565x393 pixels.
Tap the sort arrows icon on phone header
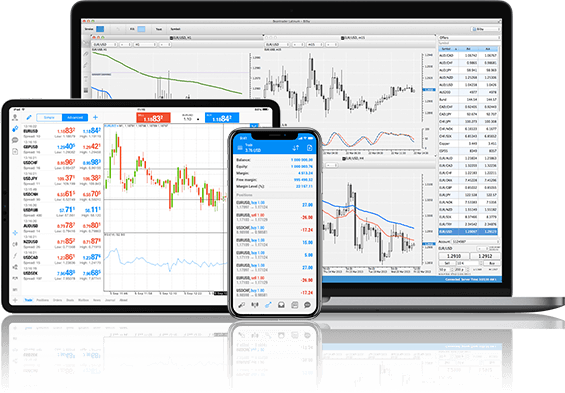point(296,148)
